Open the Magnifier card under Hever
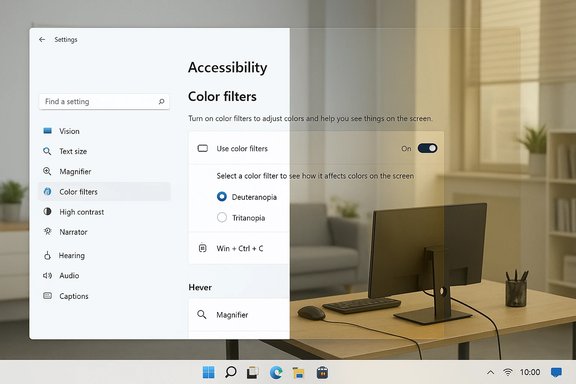 [x=239, y=315]
